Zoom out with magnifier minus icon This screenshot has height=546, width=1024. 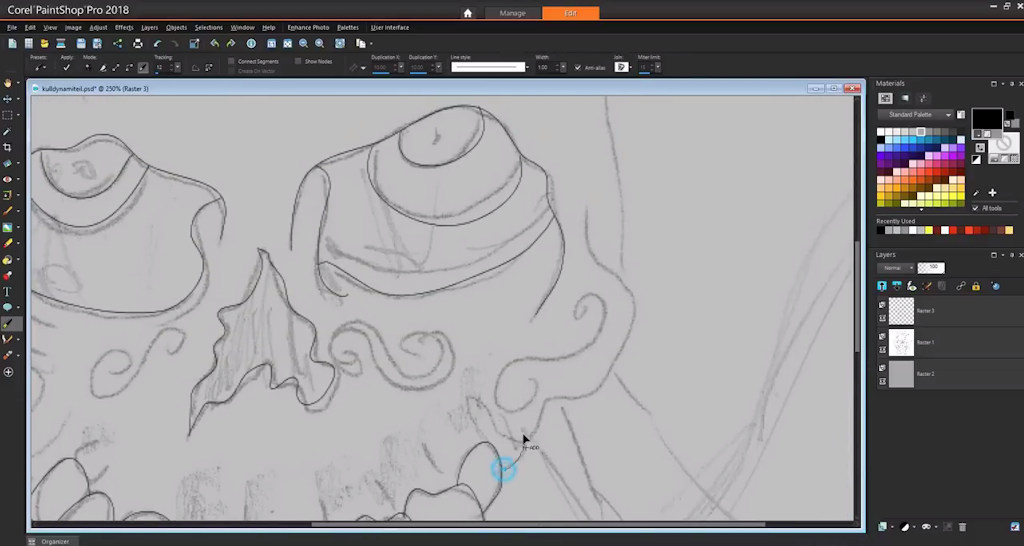point(304,44)
